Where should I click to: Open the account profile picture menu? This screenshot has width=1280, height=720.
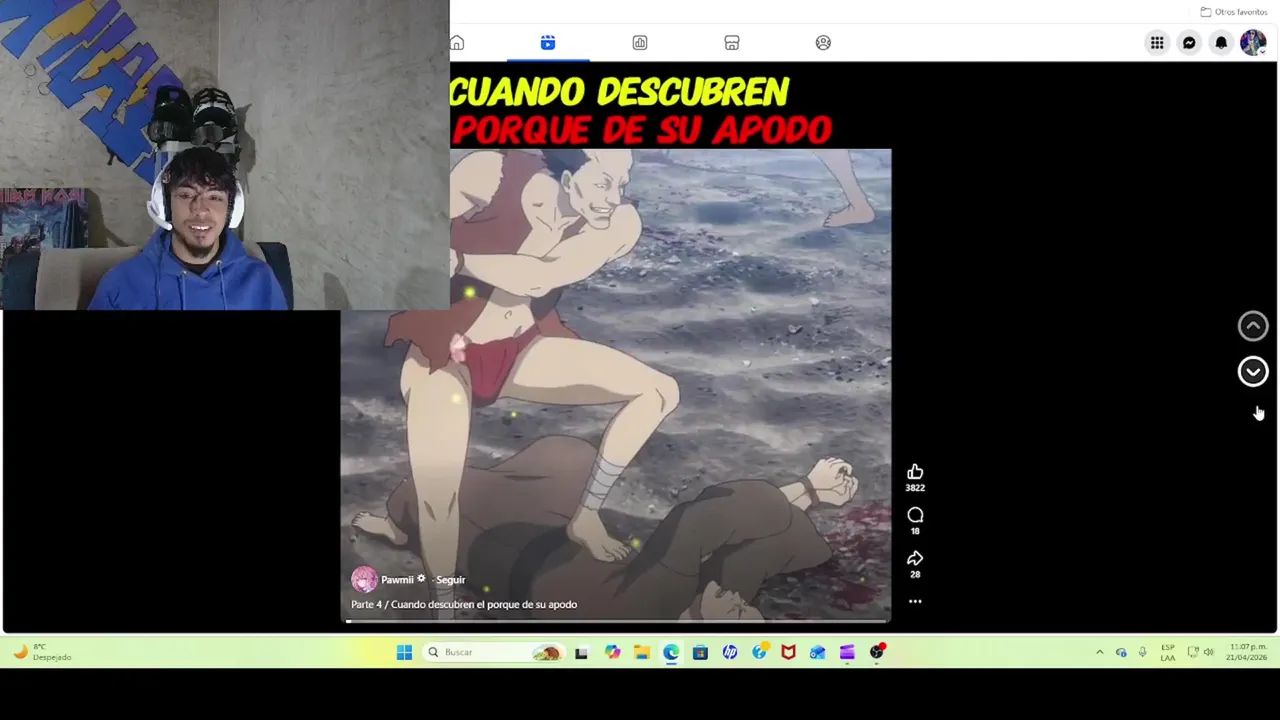pyautogui.click(x=1253, y=43)
